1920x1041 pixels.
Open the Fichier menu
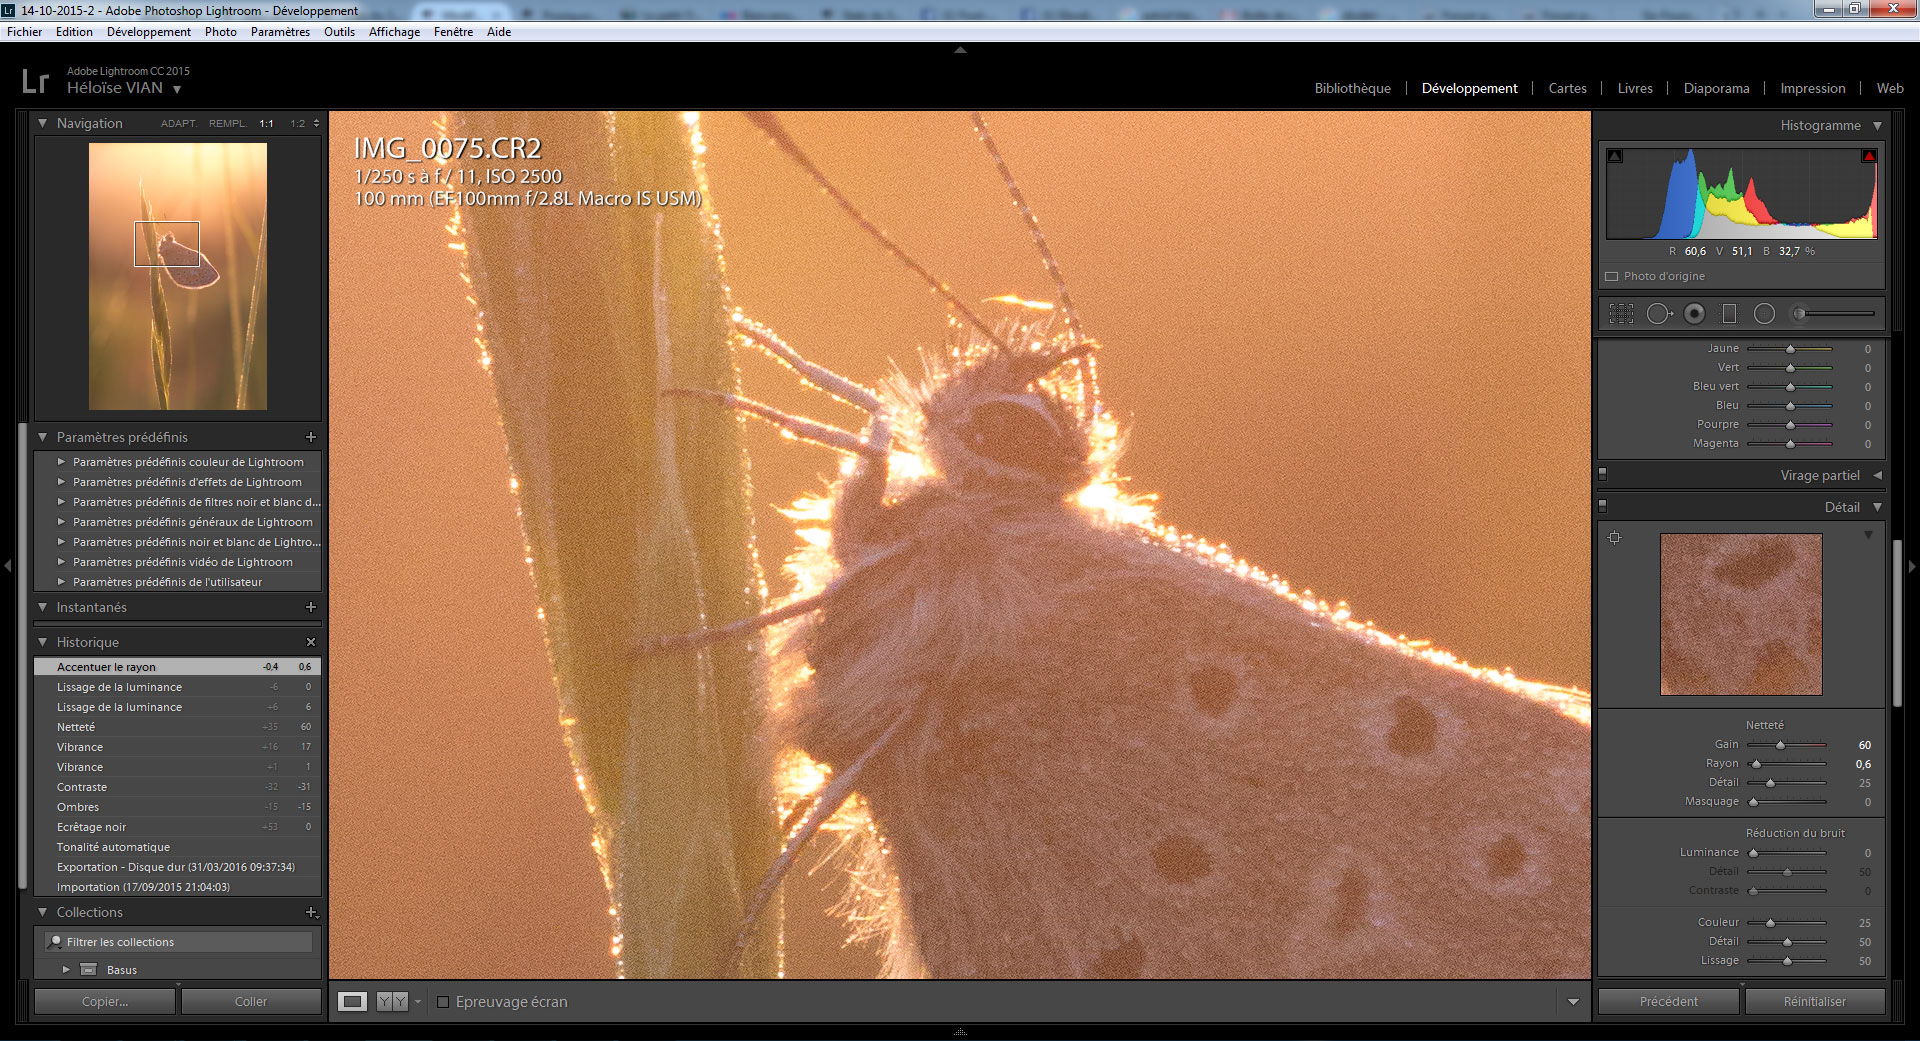point(25,32)
